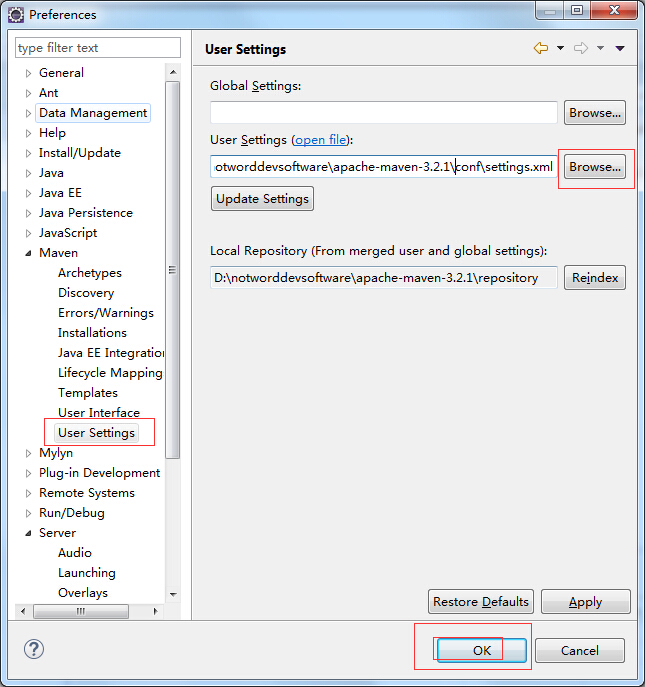Browse for User Settings file

click(595, 166)
